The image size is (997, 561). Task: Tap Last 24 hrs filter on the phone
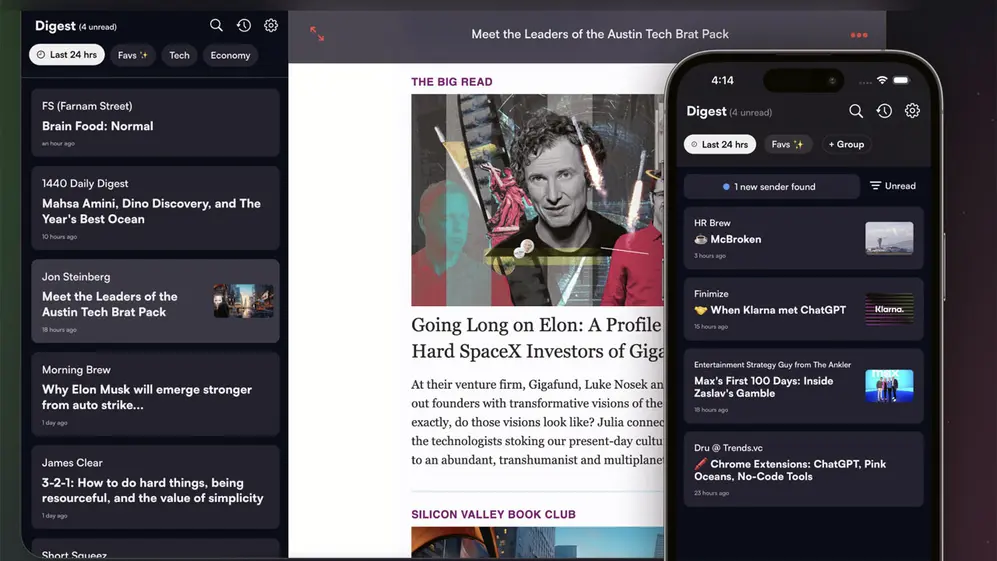coord(720,144)
